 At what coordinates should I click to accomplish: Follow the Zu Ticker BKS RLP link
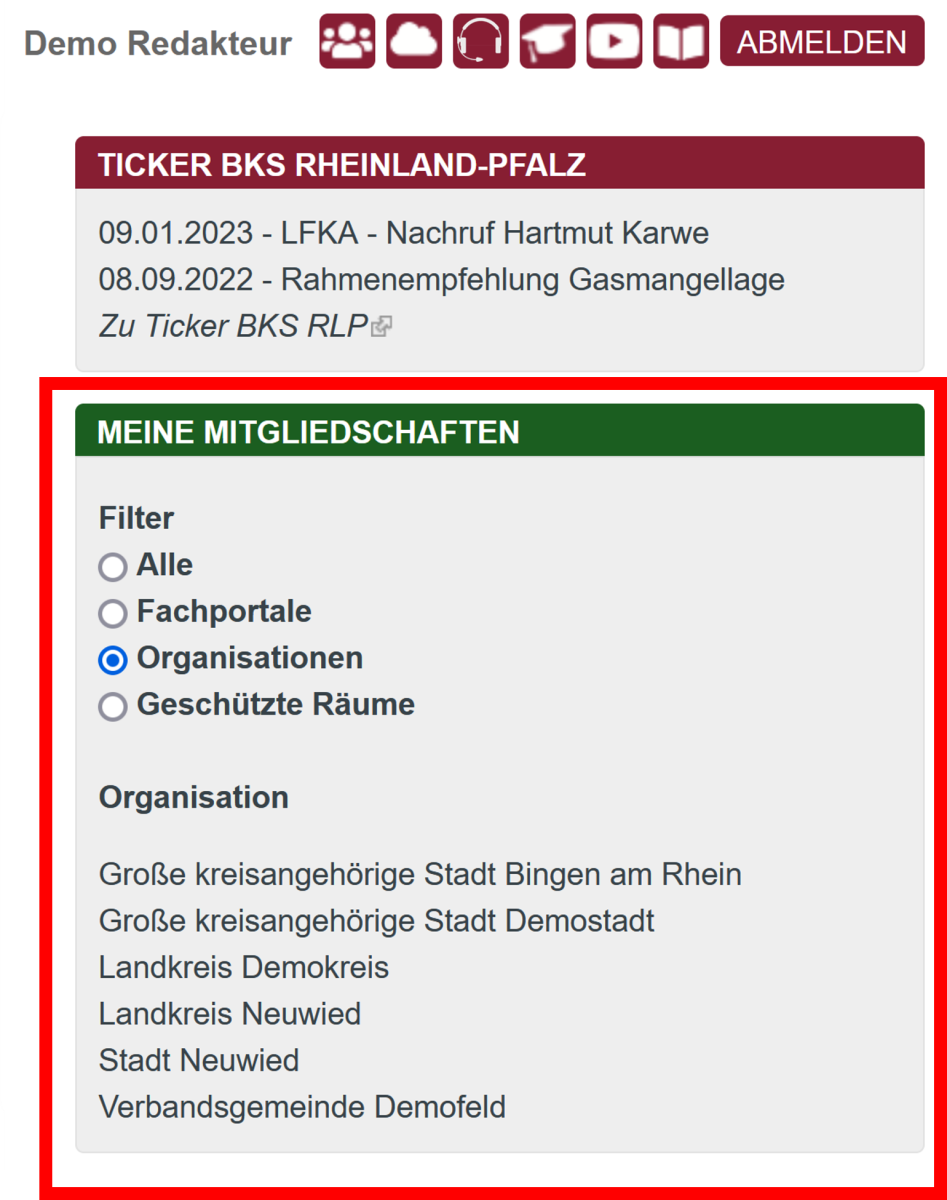[x=233, y=326]
